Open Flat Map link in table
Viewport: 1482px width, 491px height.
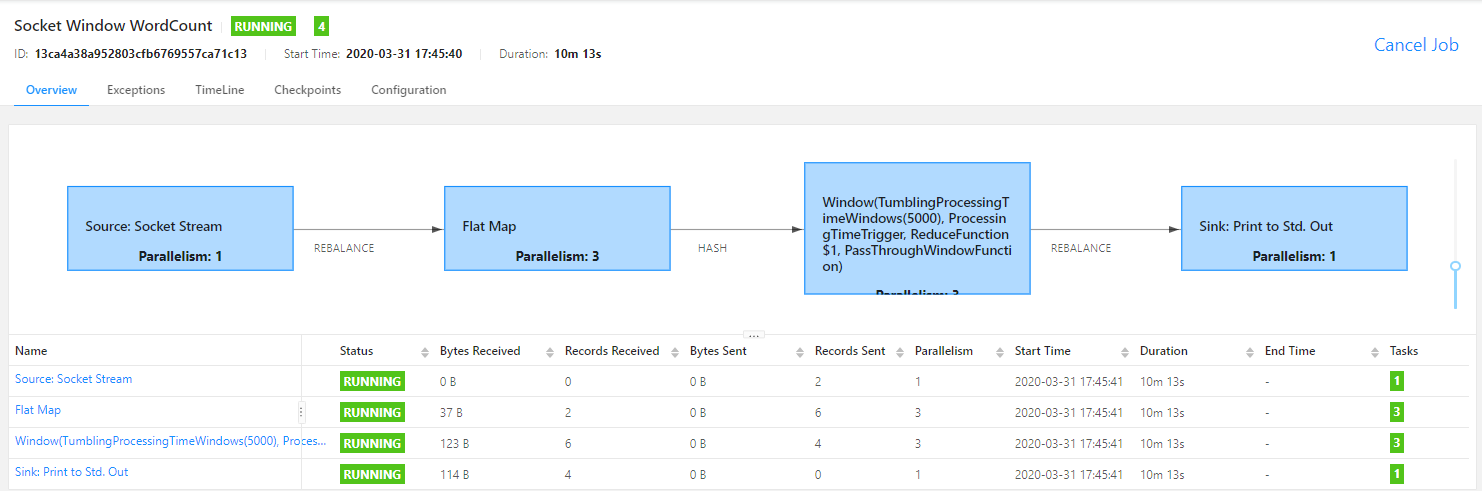click(38, 410)
